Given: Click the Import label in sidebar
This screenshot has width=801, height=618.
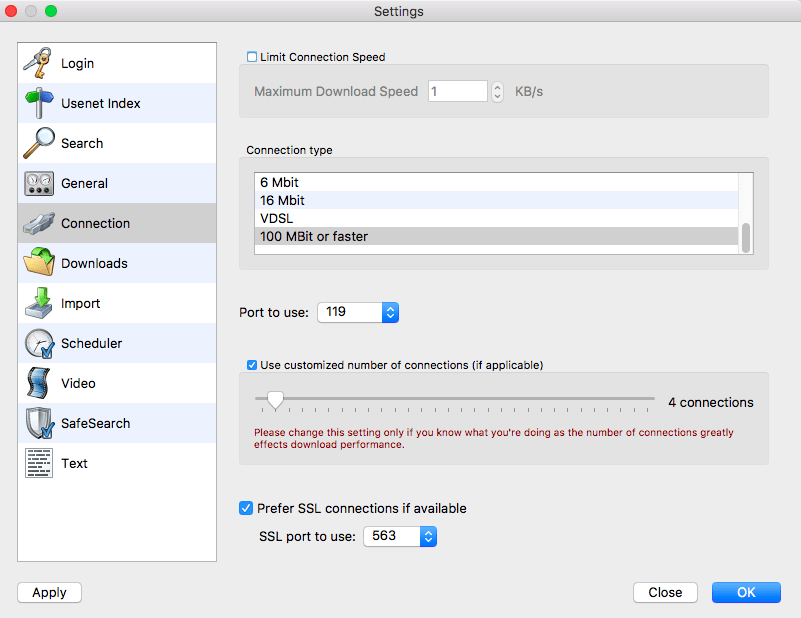Looking at the screenshot, I should click(x=80, y=303).
